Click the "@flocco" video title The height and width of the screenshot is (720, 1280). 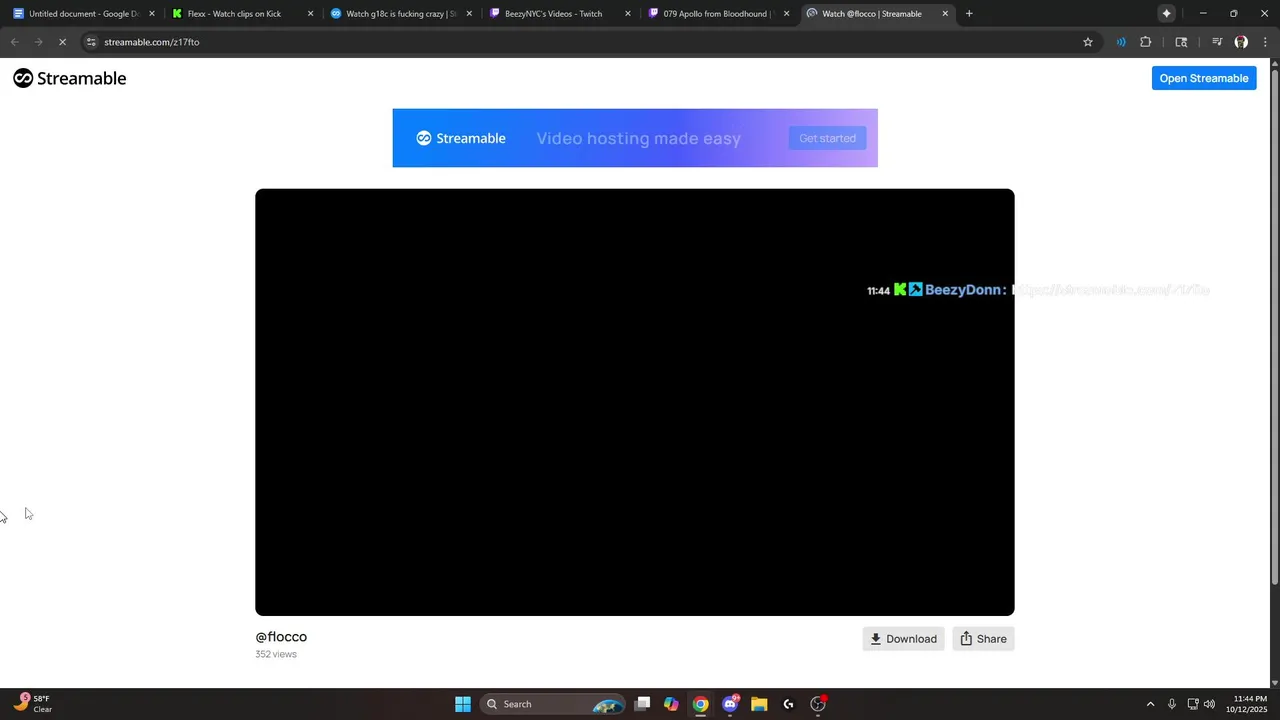(x=281, y=637)
